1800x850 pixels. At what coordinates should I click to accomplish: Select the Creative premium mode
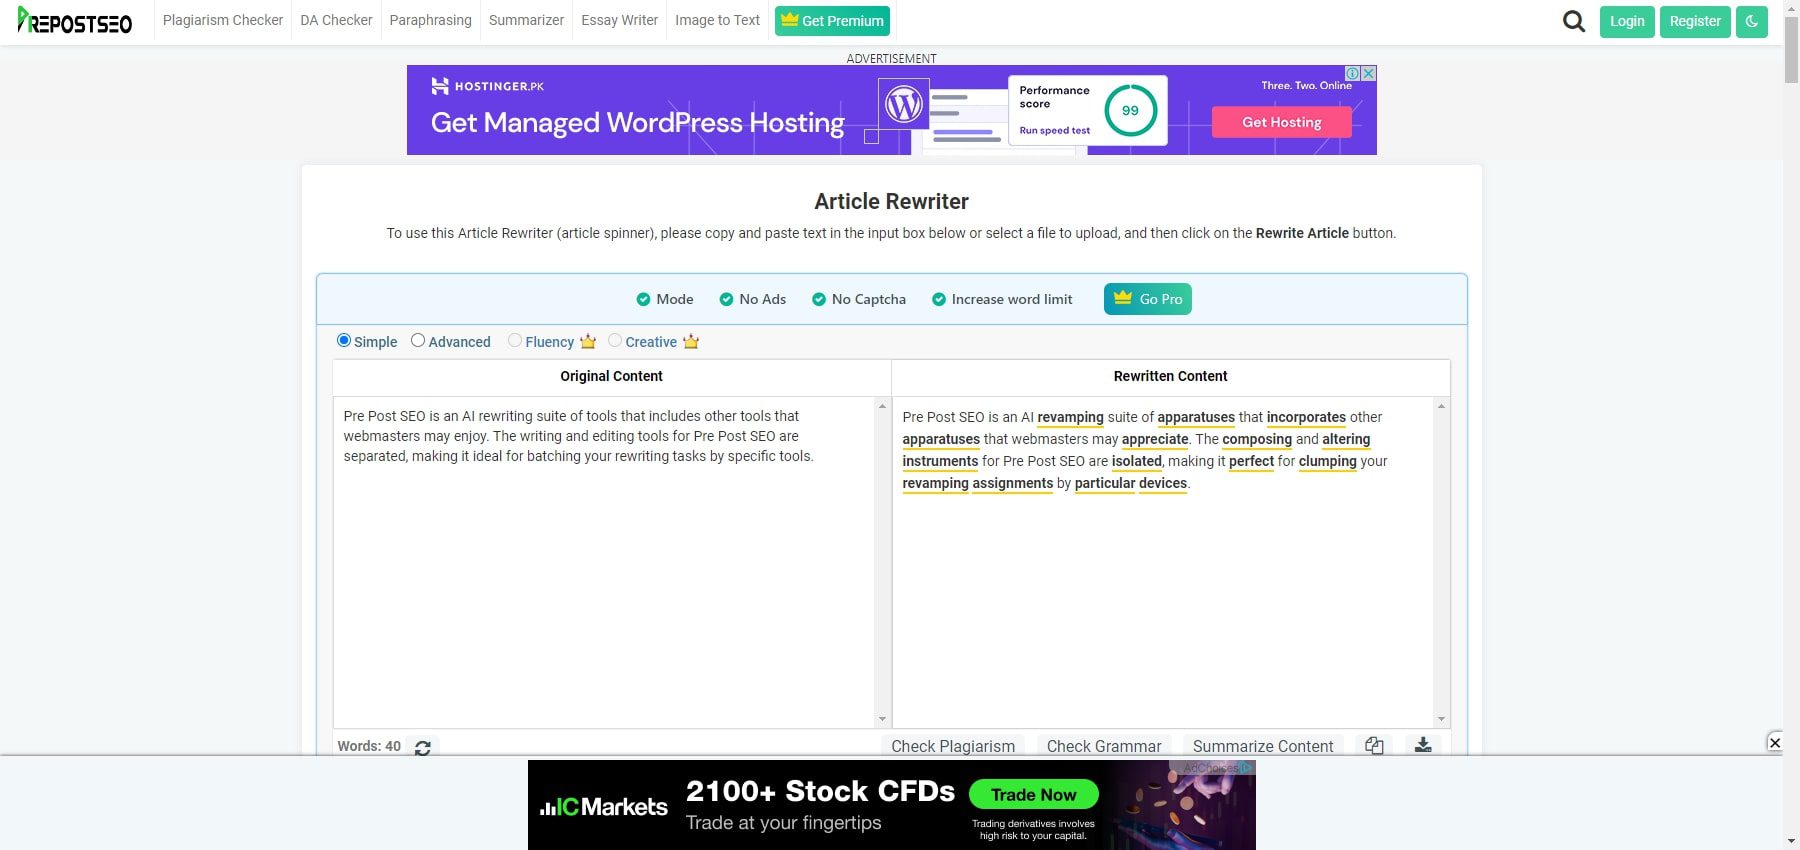tap(615, 340)
